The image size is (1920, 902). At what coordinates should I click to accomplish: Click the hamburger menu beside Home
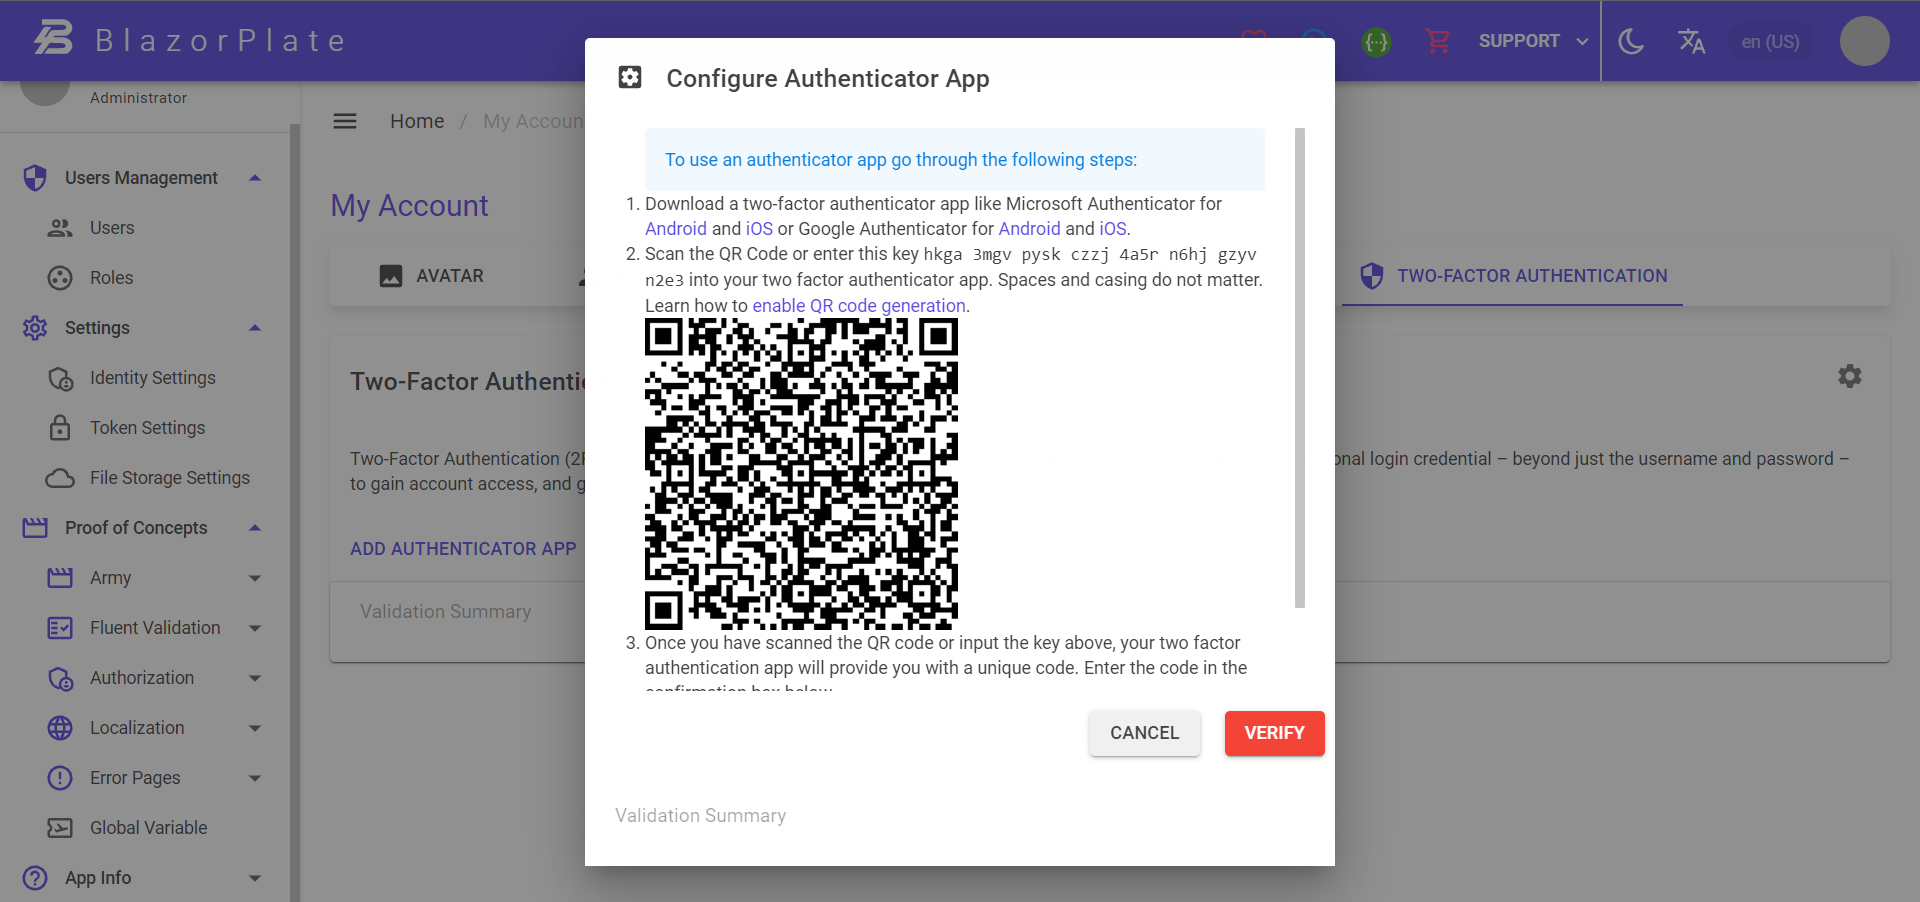pyautogui.click(x=345, y=121)
